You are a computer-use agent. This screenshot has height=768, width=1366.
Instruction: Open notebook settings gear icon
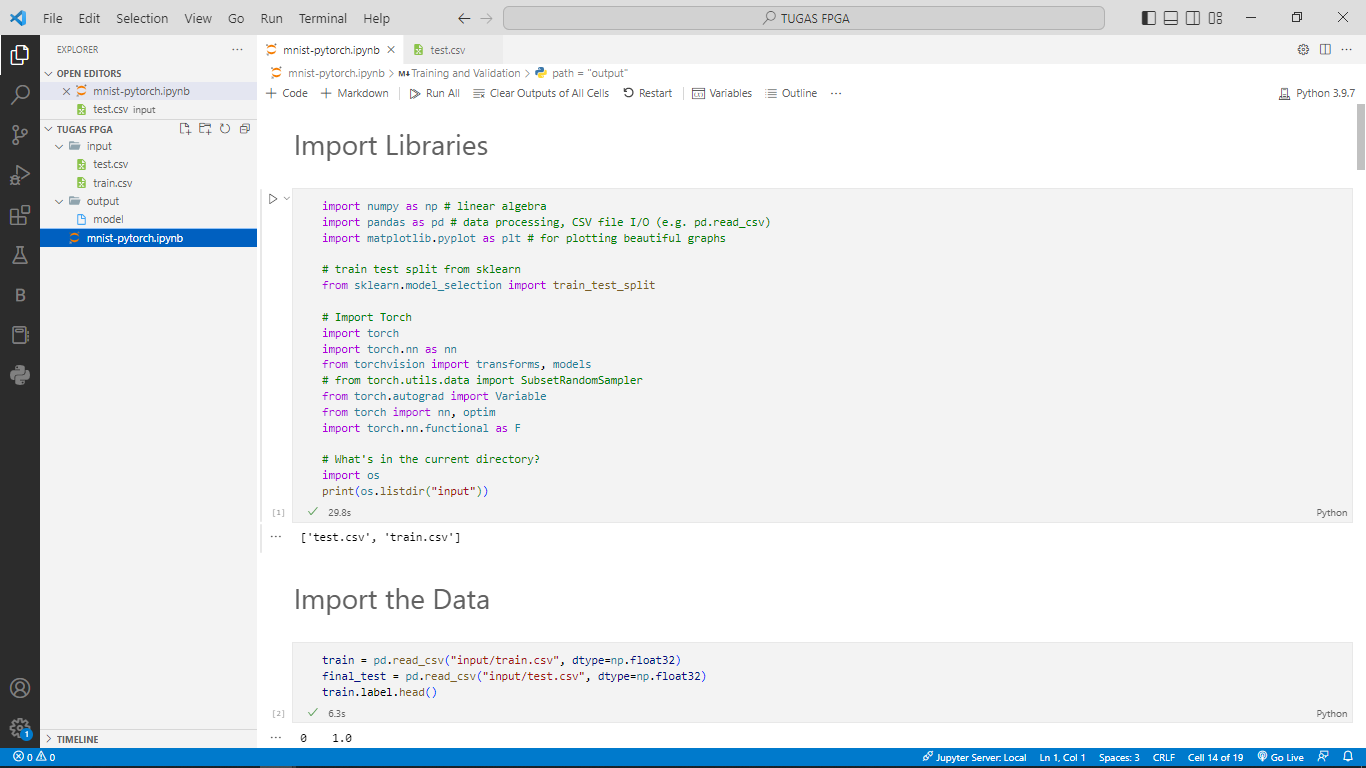[x=1303, y=49]
